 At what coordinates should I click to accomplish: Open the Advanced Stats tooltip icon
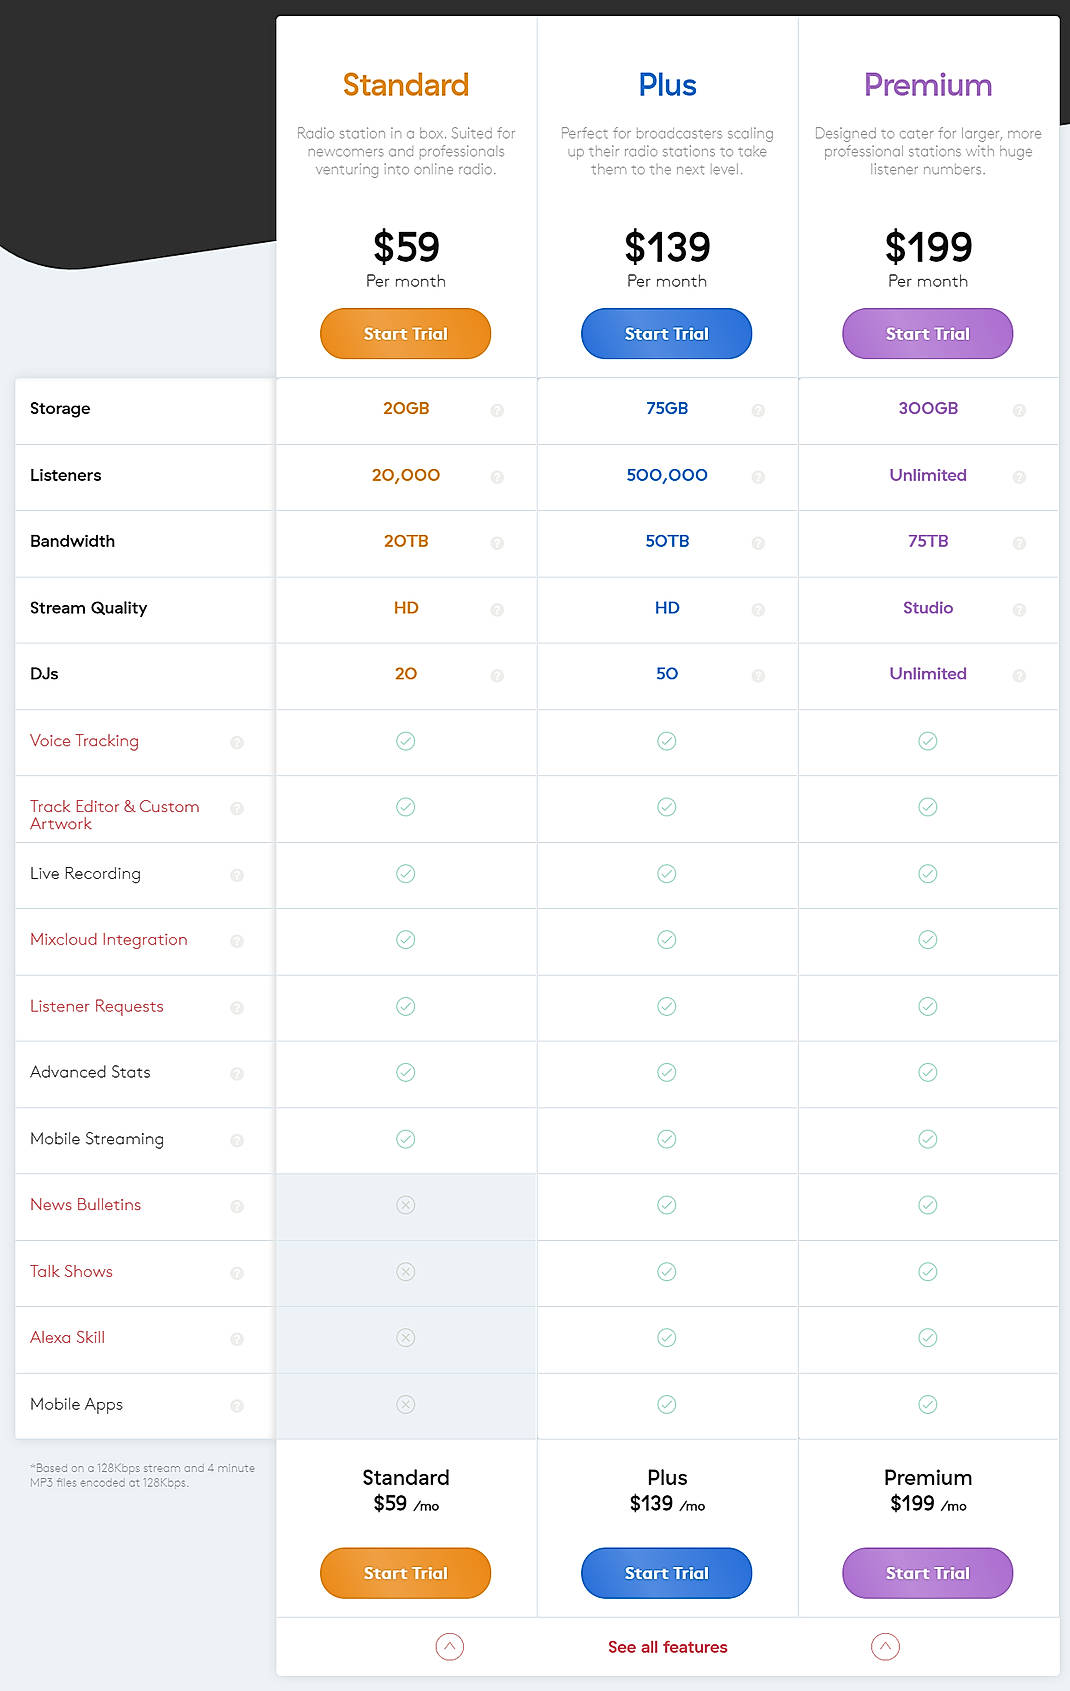[x=237, y=1073]
